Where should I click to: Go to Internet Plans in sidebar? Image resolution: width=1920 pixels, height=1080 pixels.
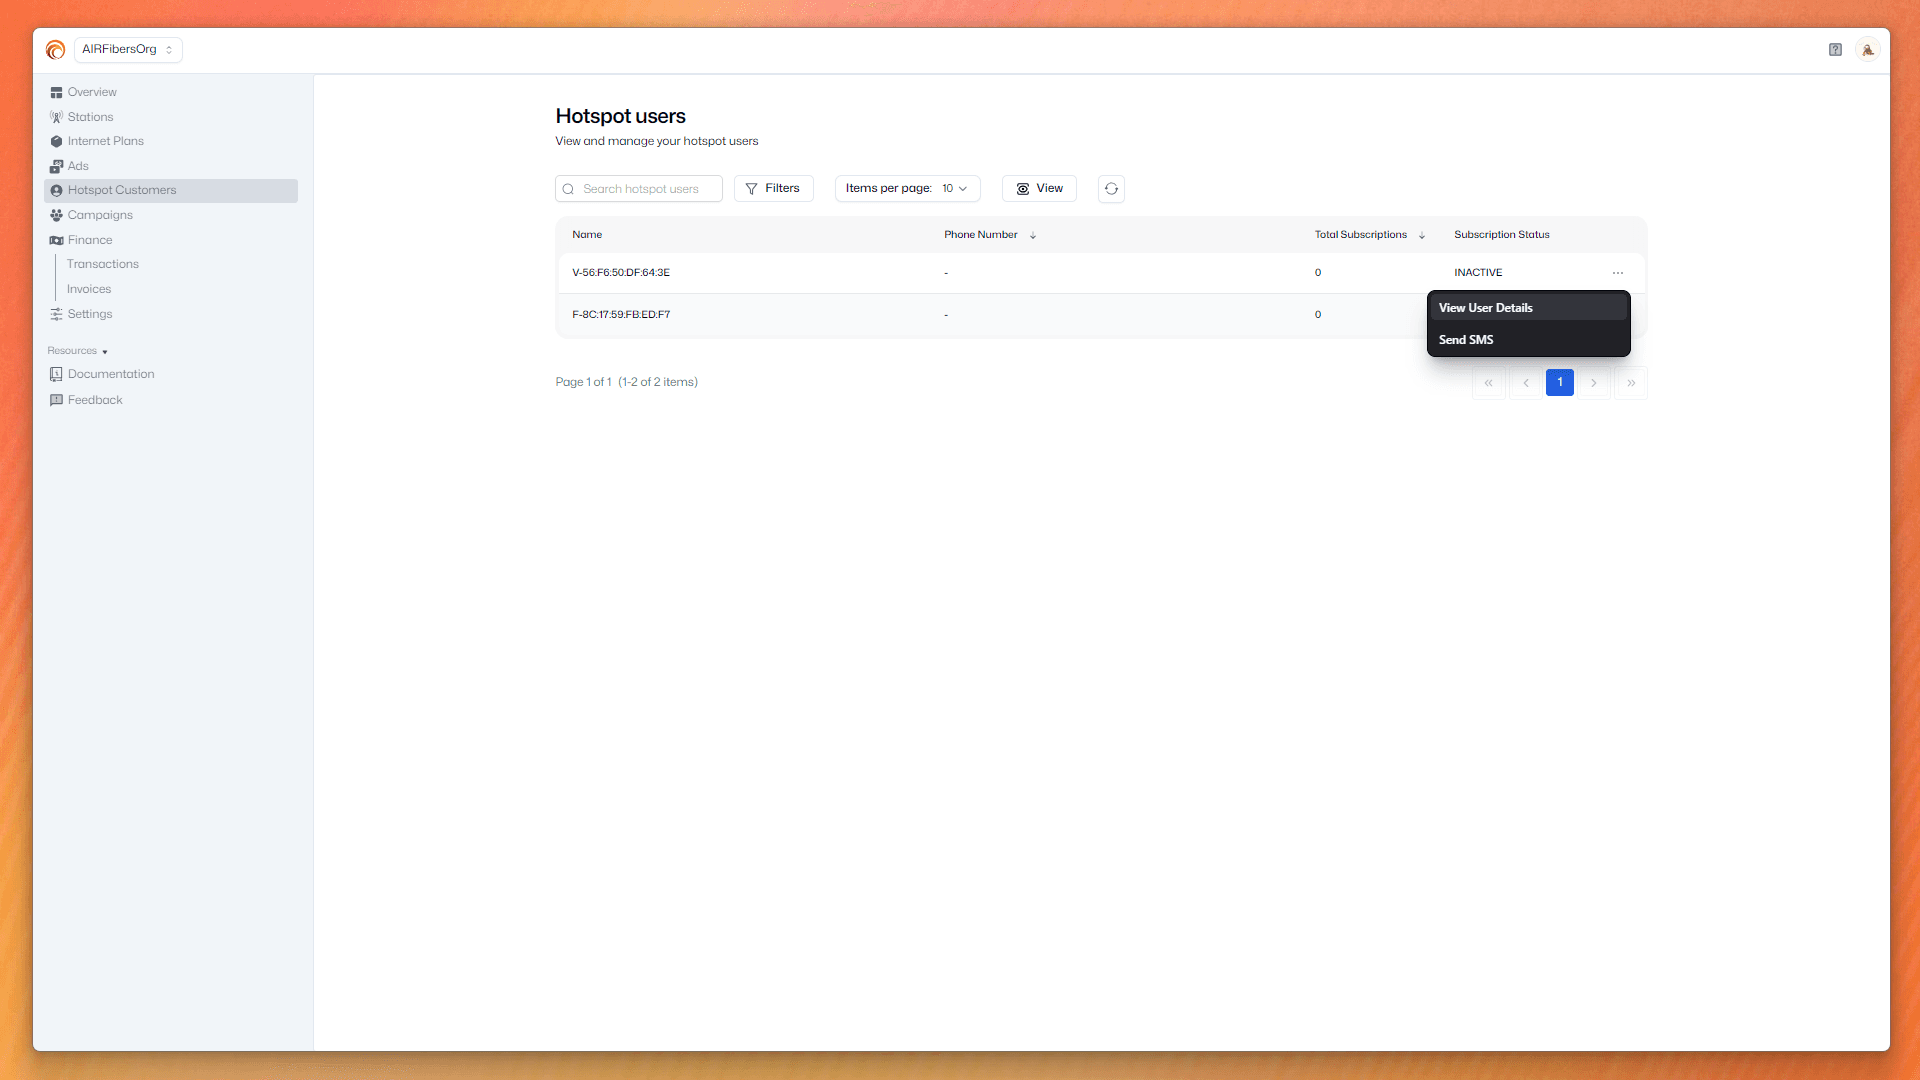[105, 141]
